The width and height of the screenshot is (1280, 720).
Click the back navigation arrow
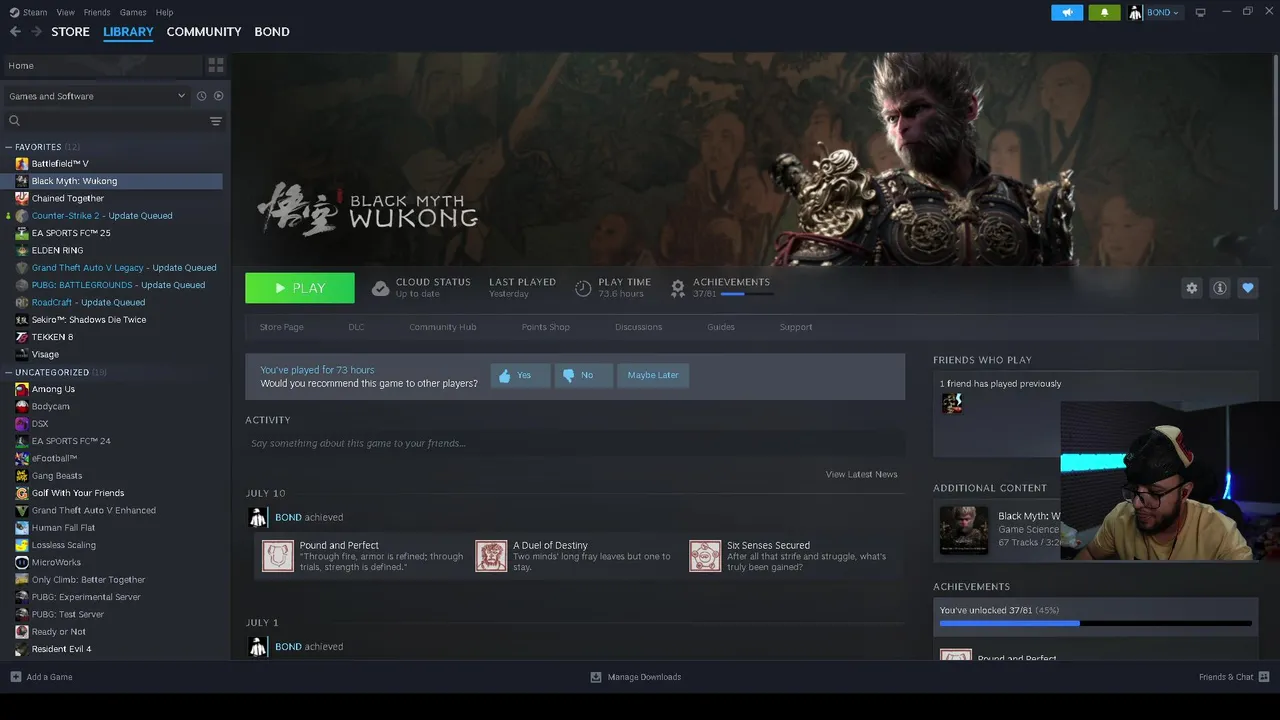pyautogui.click(x=15, y=32)
